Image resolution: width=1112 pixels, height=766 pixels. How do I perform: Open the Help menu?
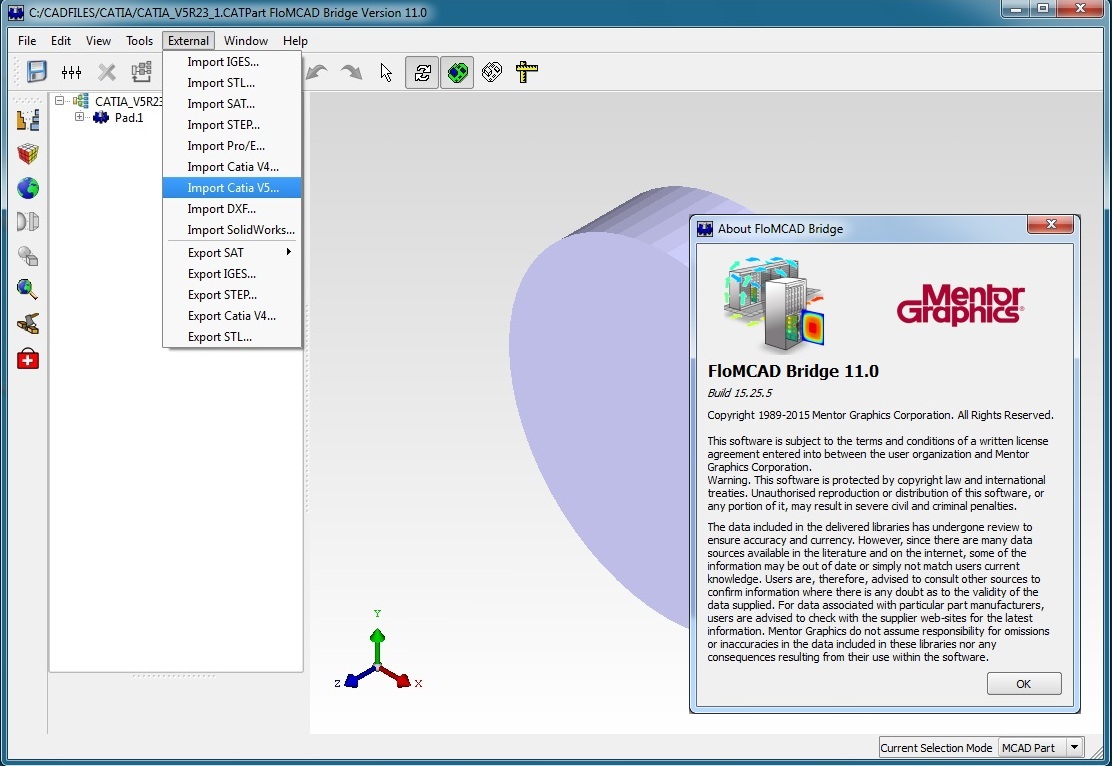tap(296, 40)
